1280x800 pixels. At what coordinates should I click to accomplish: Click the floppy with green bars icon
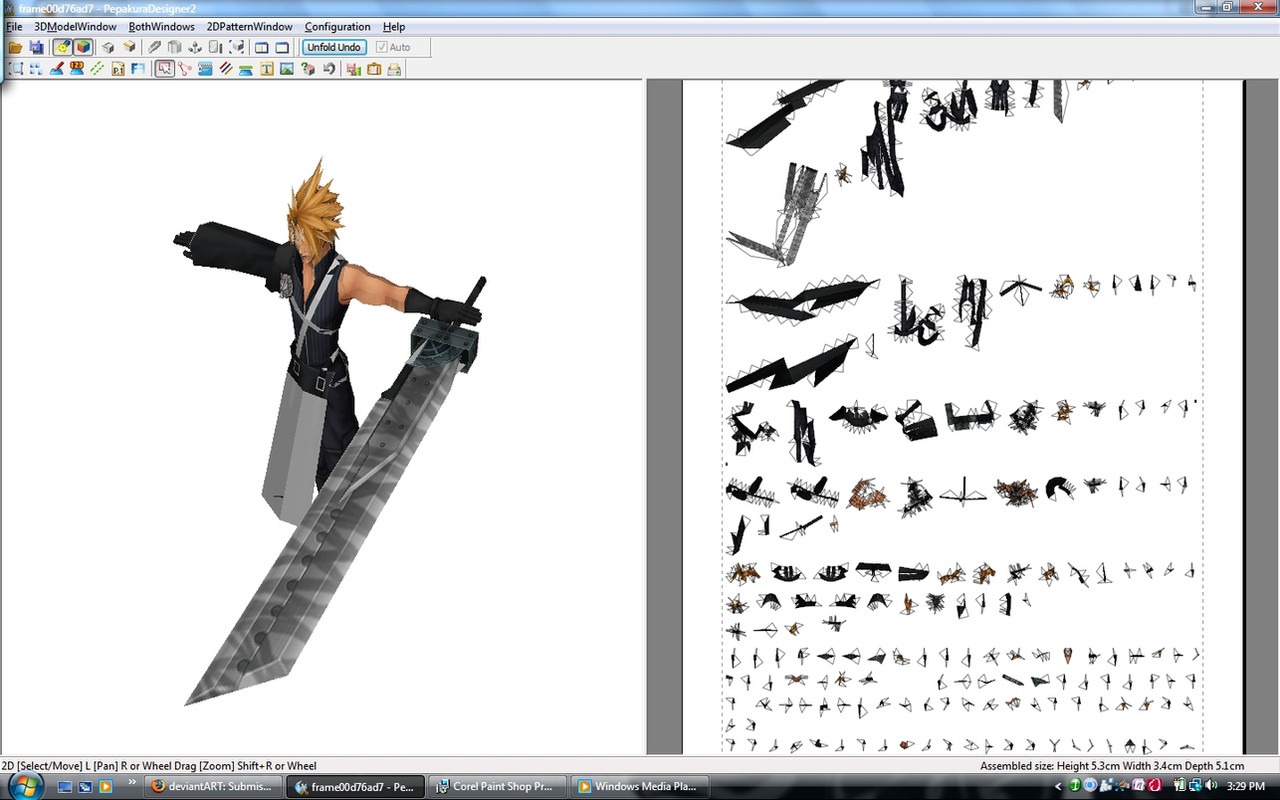tap(352, 69)
